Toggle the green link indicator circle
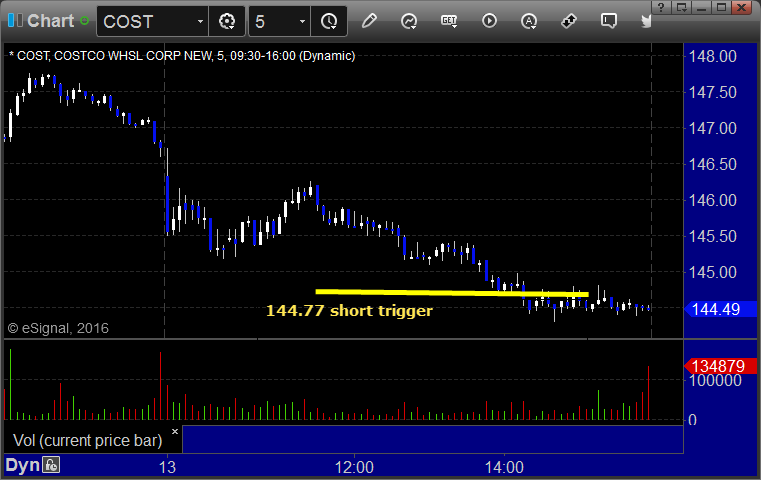 pyautogui.click(x=84, y=21)
